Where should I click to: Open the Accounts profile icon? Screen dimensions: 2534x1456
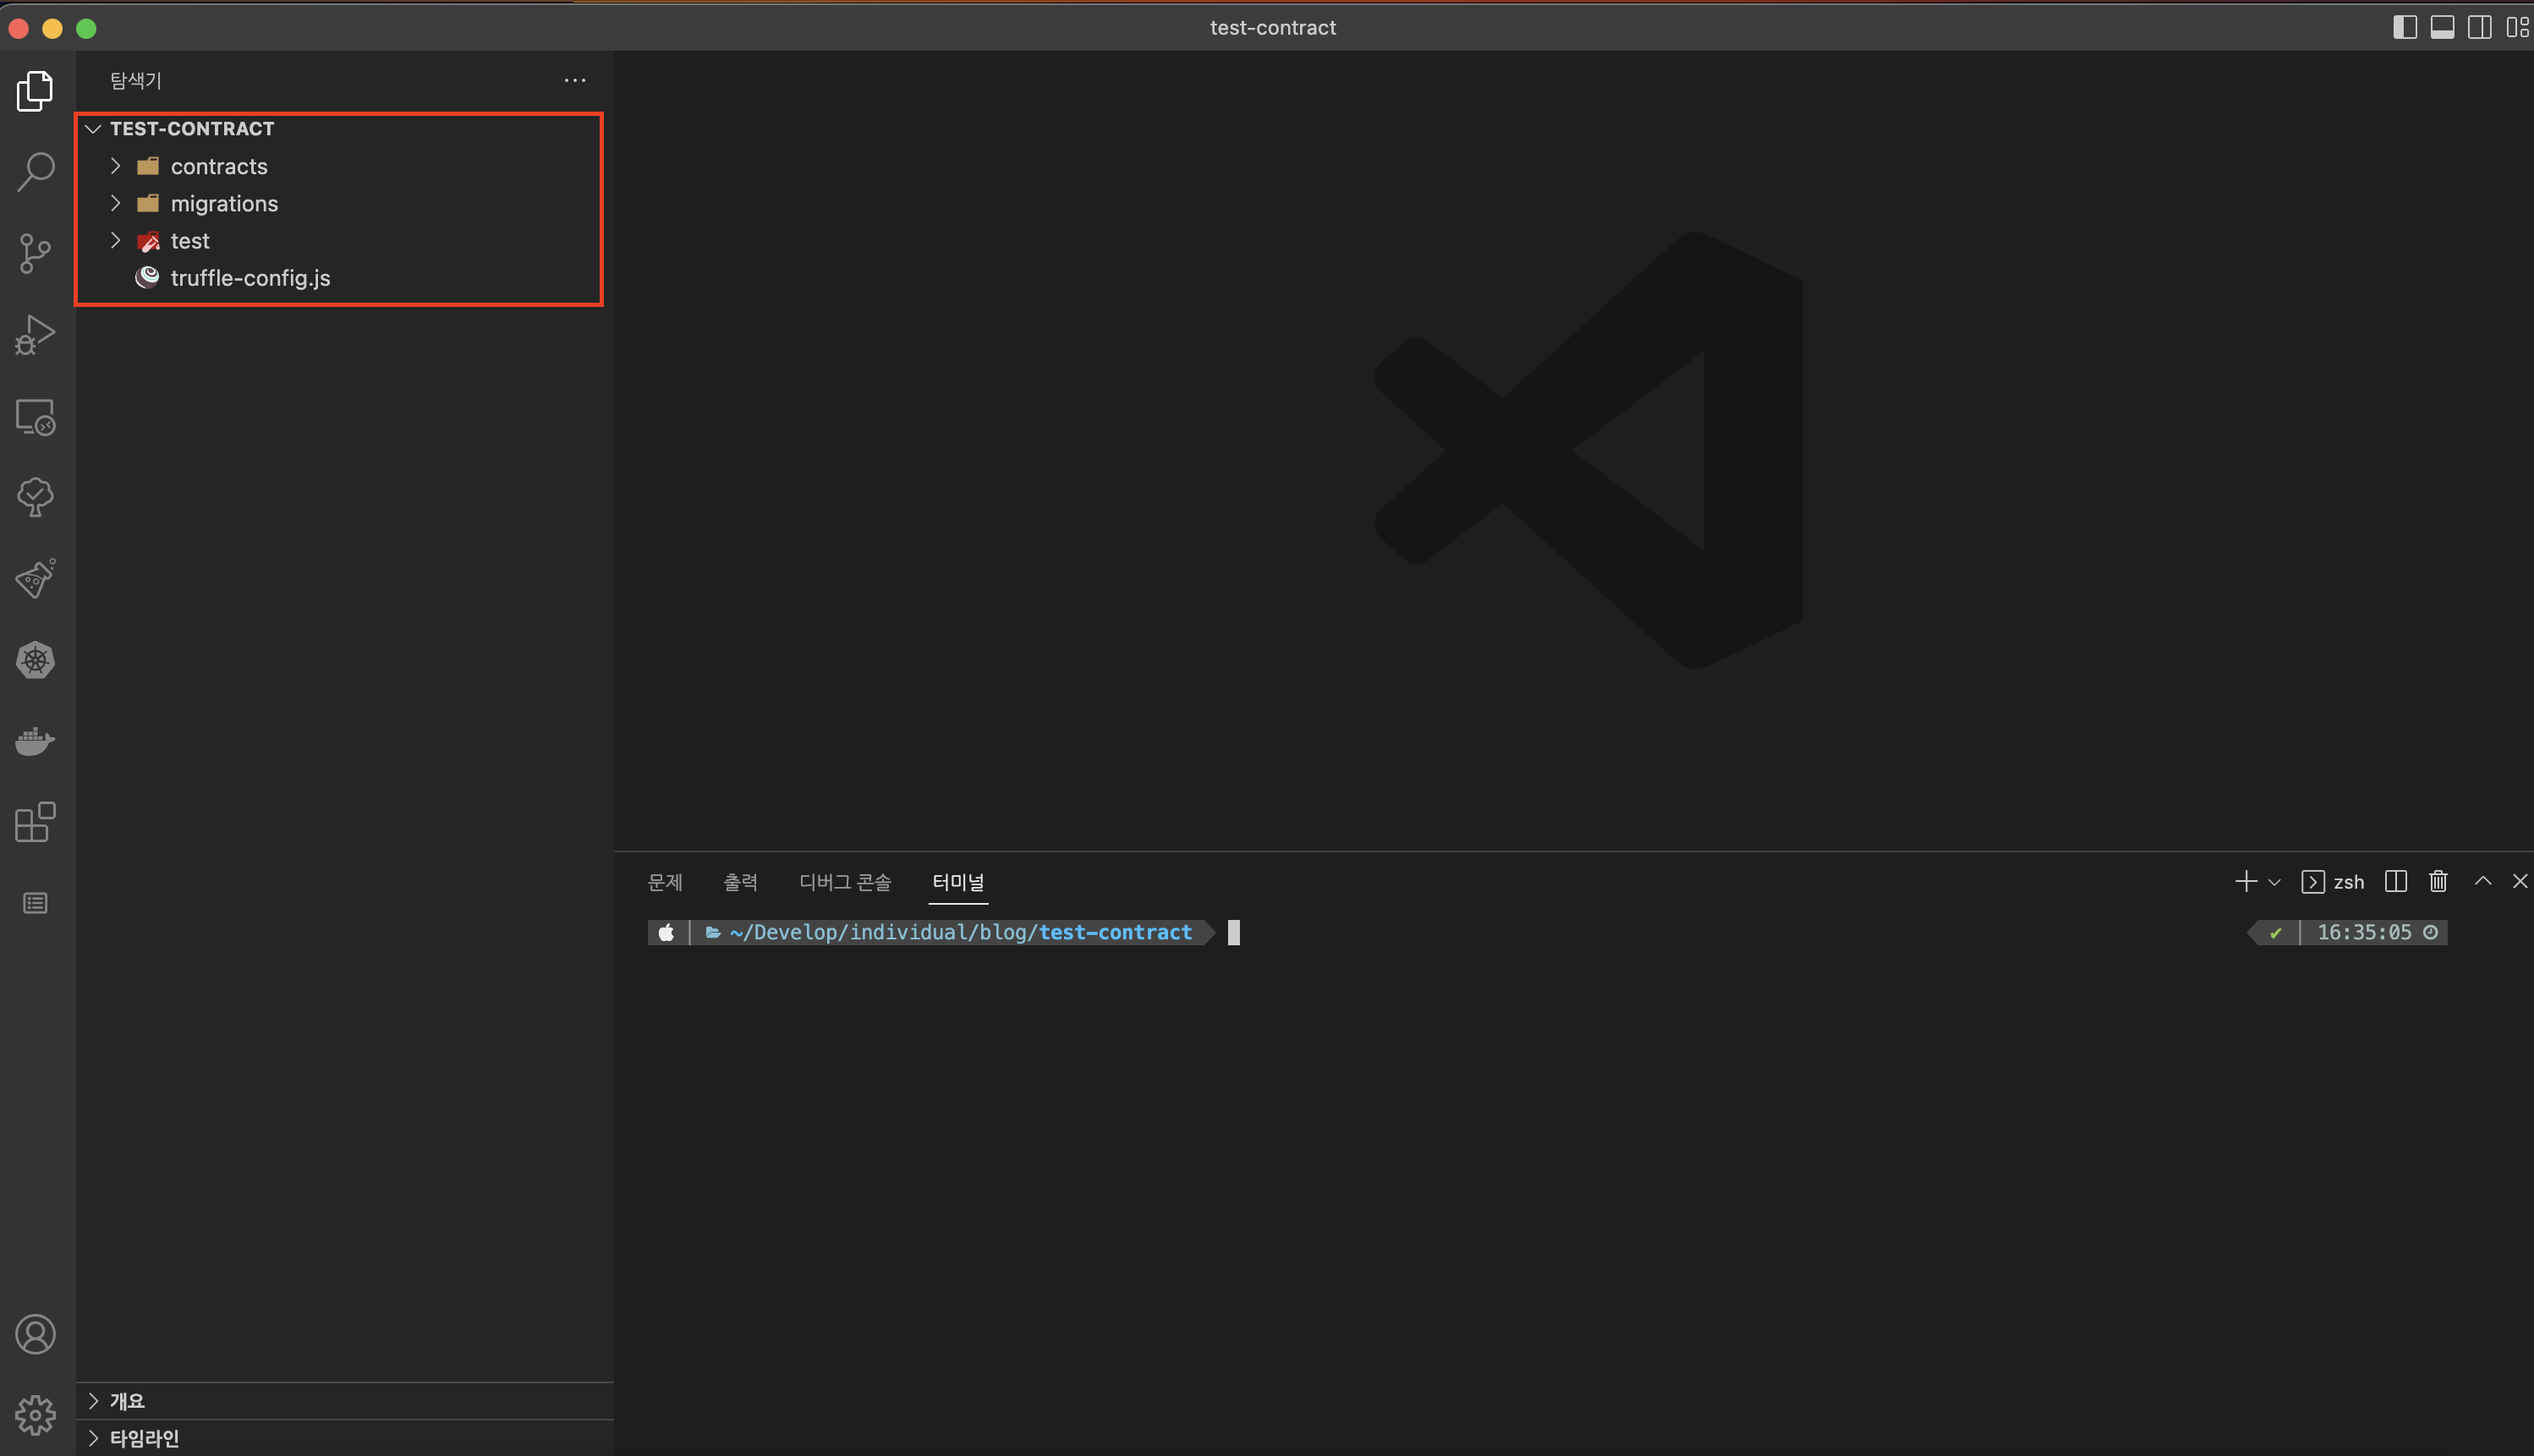coord(35,1334)
